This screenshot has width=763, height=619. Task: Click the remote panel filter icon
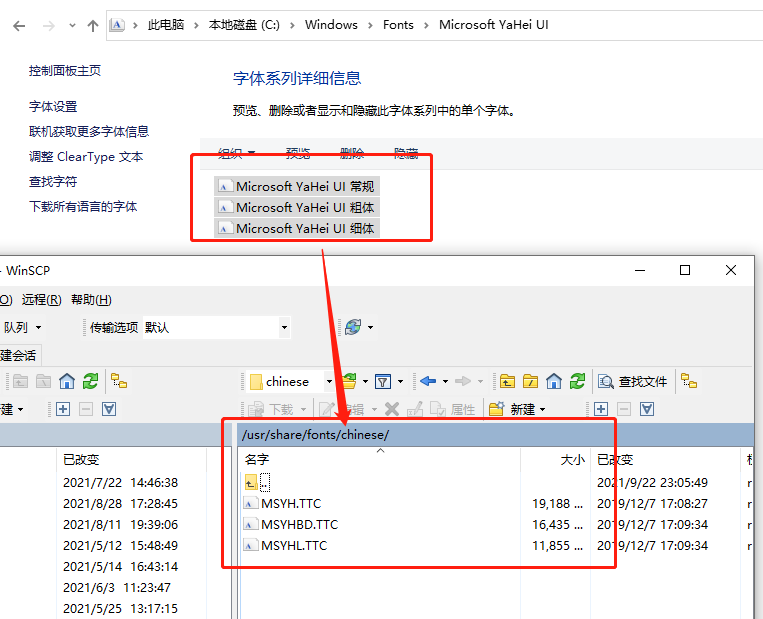382,381
